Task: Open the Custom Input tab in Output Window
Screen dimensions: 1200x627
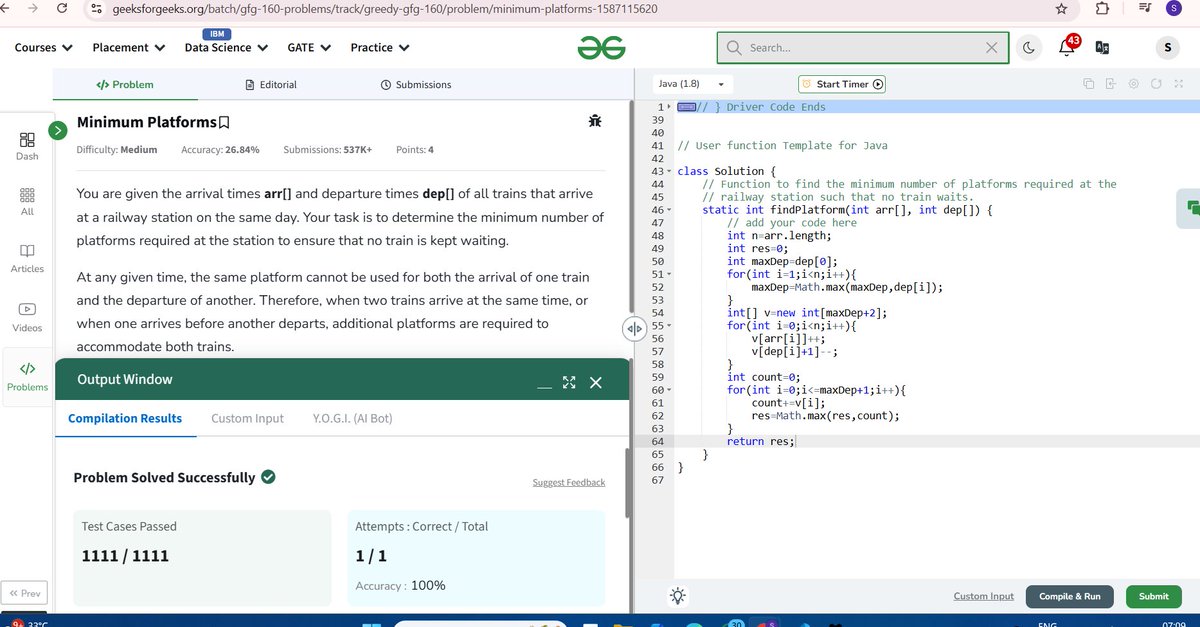Action: point(246,418)
